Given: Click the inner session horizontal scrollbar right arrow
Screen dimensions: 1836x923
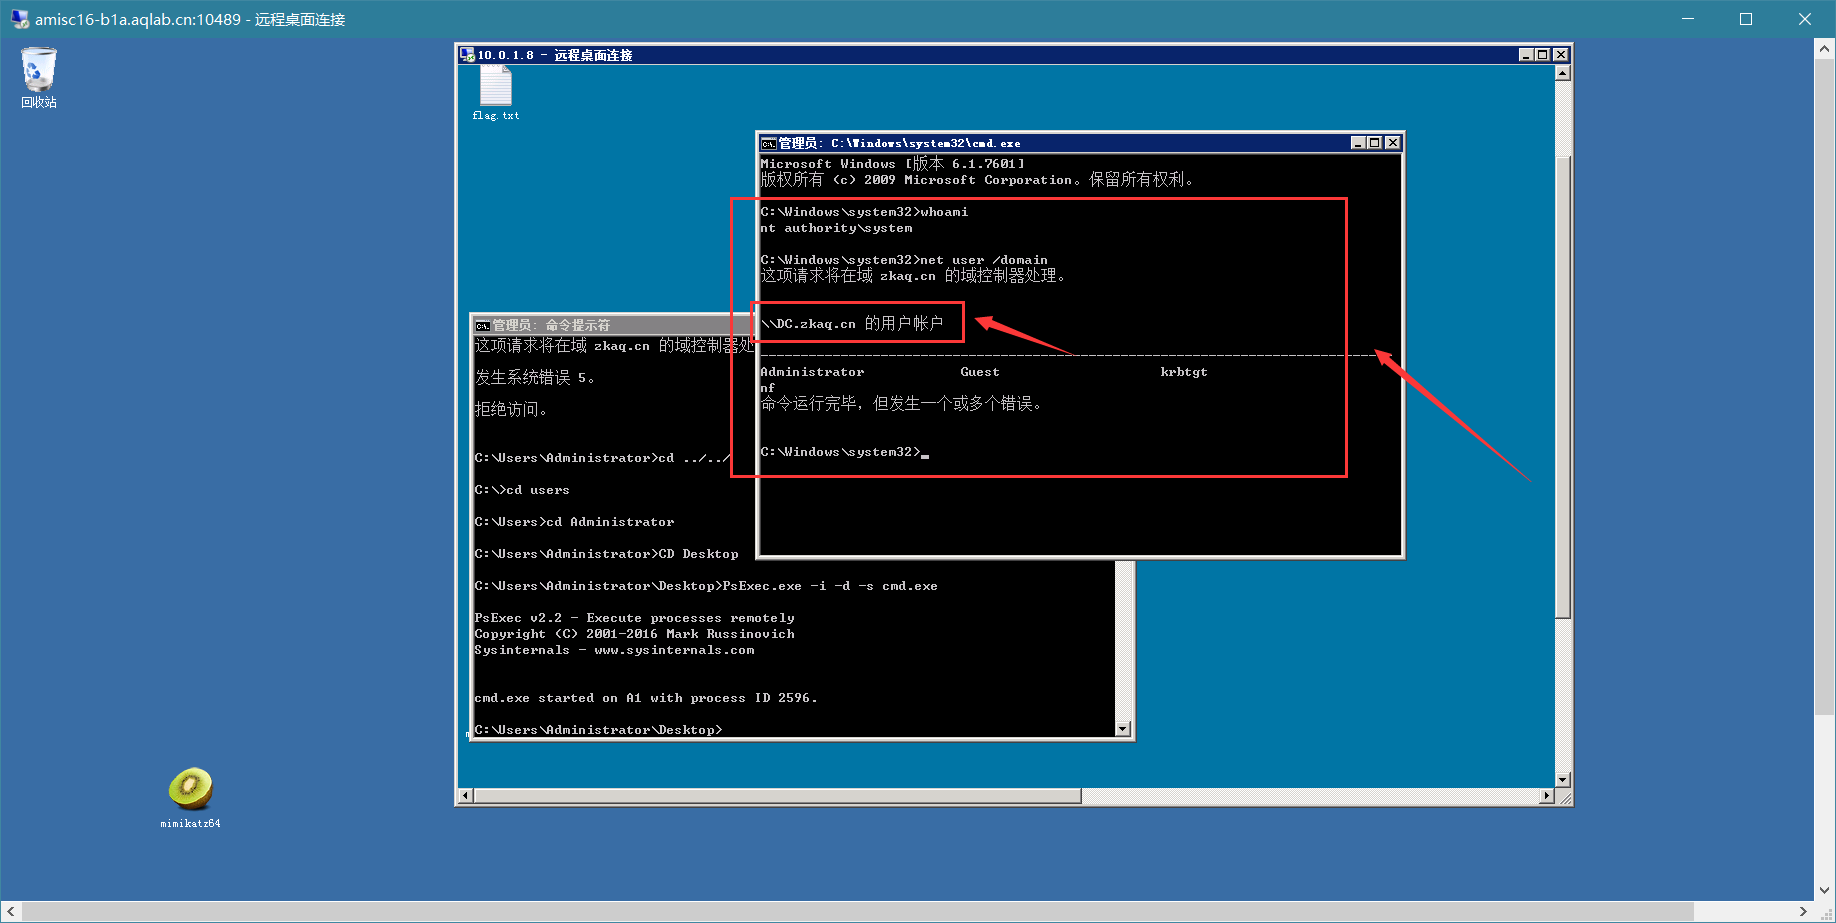Looking at the screenshot, I should click(1547, 796).
